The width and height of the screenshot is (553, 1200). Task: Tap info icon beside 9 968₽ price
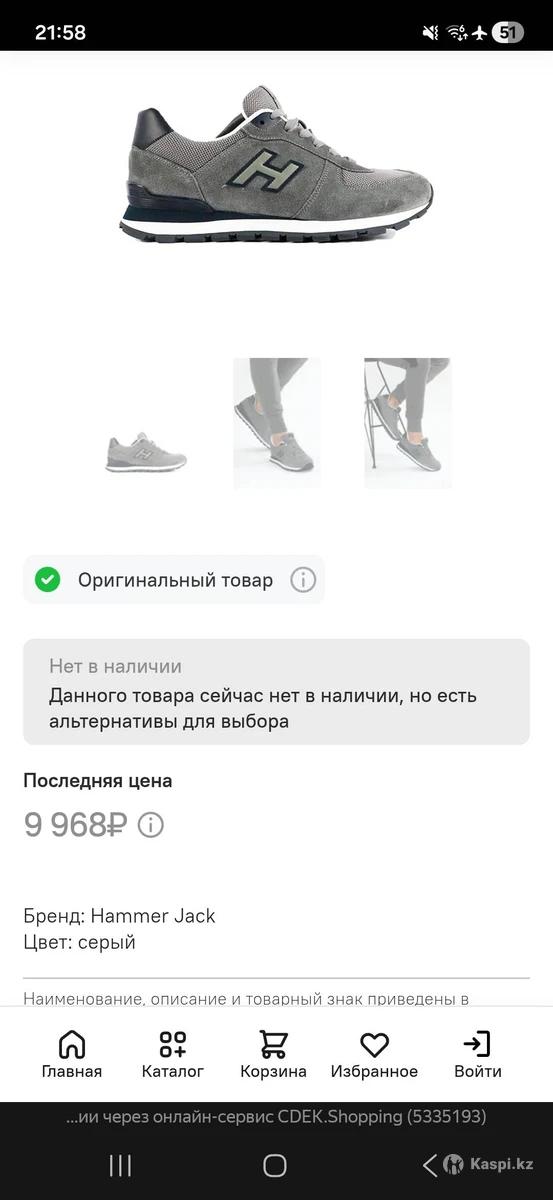coord(150,825)
